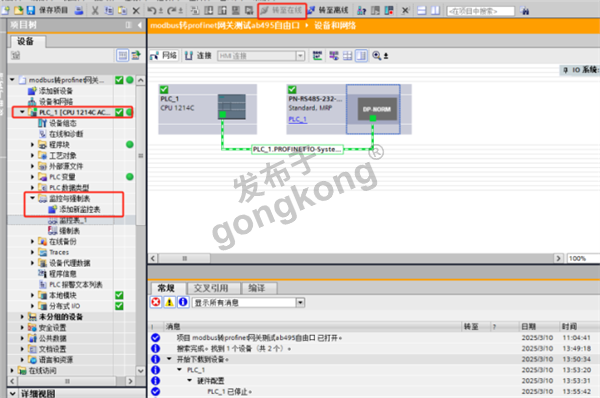
Task: Expand the 程序块 folder
Action: [32, 145]
